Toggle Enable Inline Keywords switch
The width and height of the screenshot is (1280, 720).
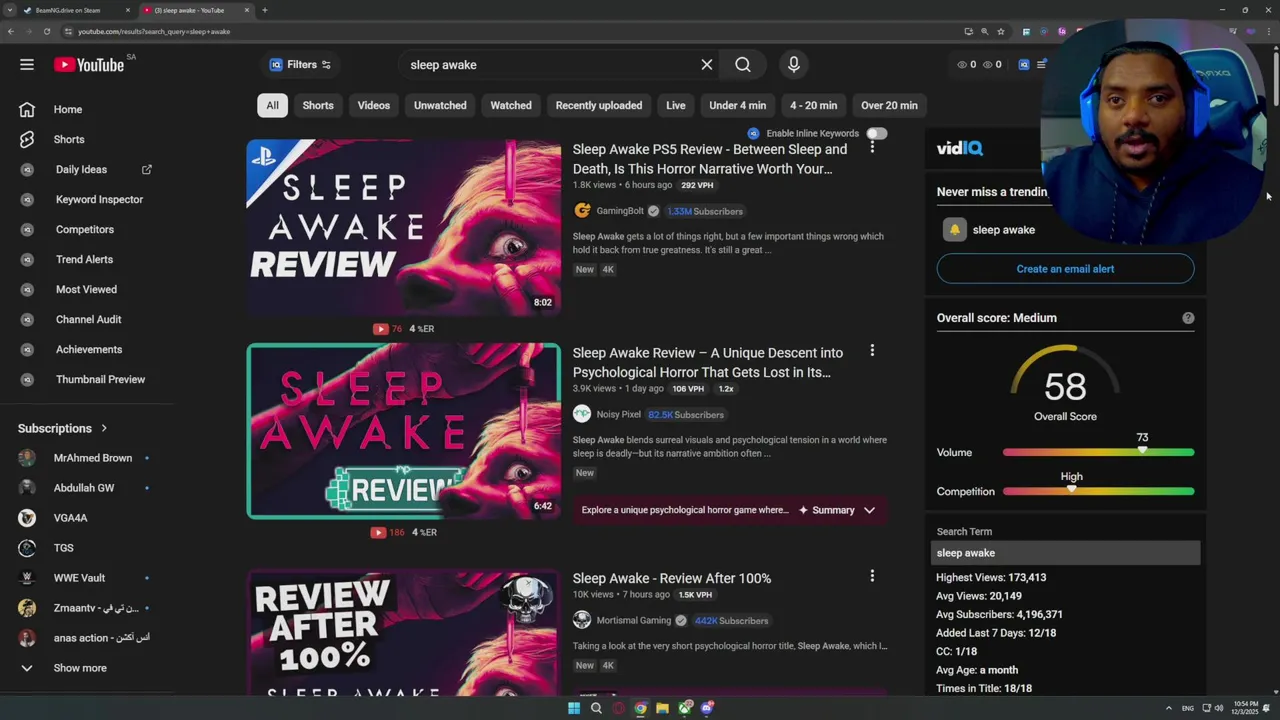tap(877, 133)
